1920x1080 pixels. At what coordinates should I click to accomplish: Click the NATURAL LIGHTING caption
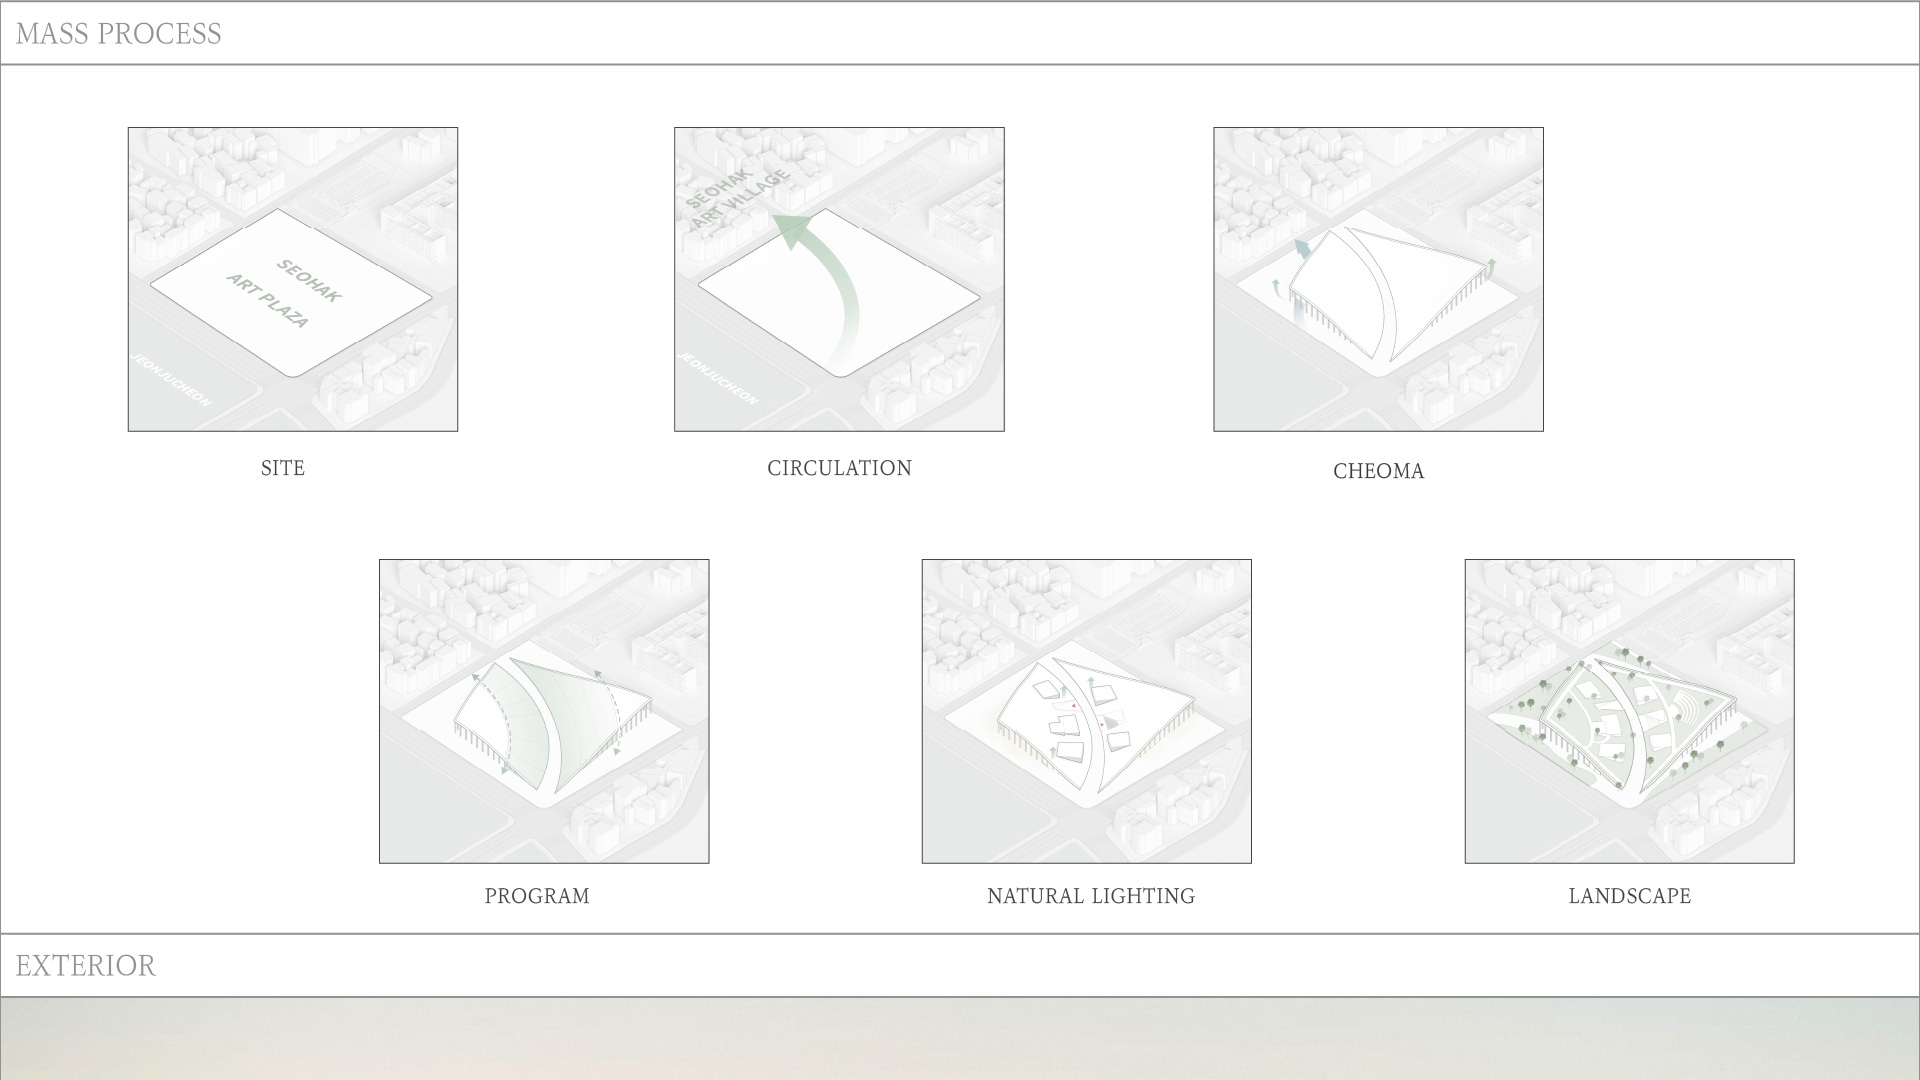1091,896
